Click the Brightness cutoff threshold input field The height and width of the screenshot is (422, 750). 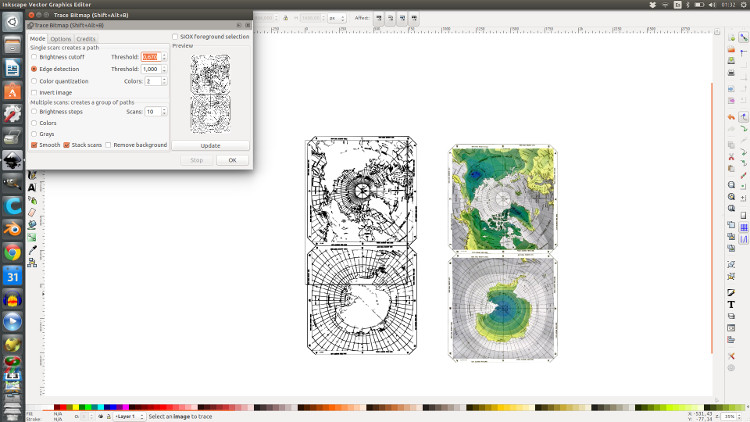point(151,57)
